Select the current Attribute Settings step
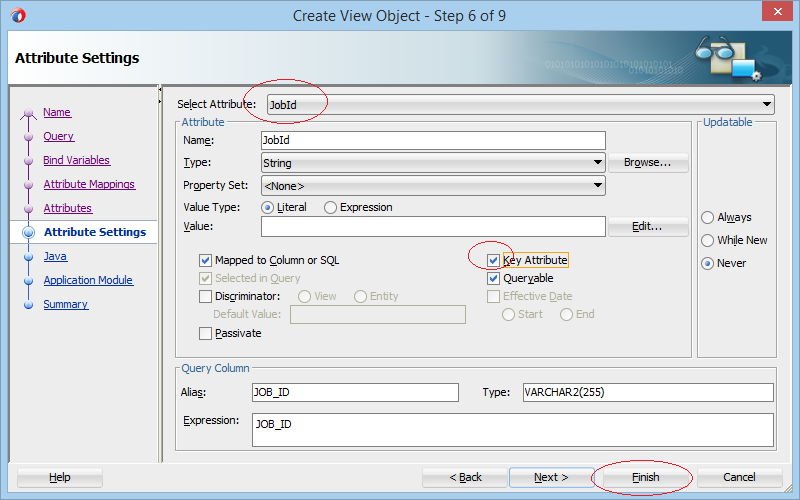Viewport: 800px width, 500px height. [x=95, y=232]
